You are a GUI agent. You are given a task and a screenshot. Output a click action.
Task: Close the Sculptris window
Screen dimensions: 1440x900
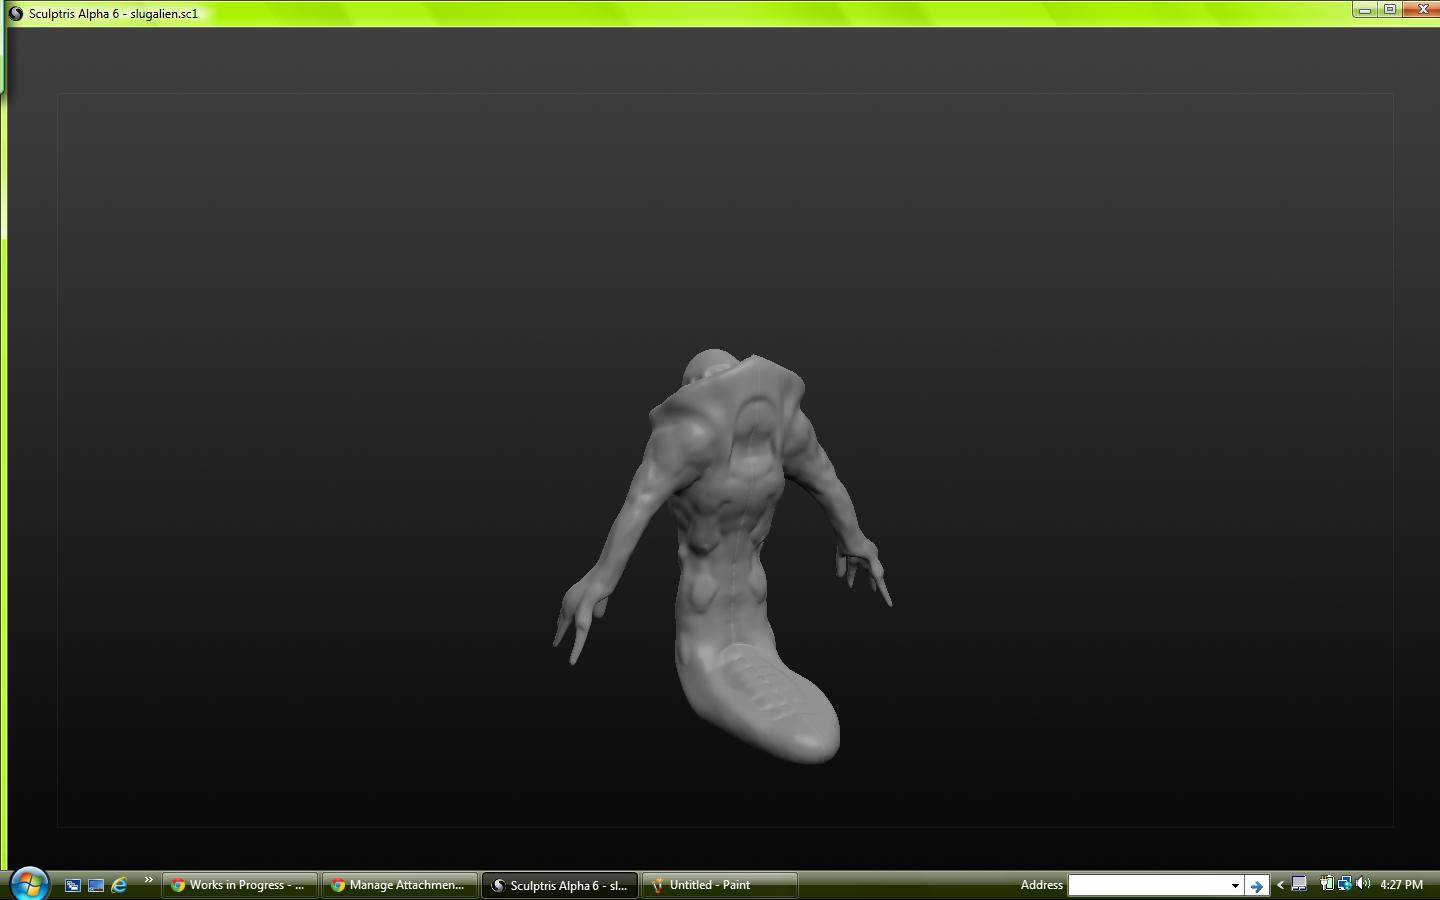point(1422,10)
